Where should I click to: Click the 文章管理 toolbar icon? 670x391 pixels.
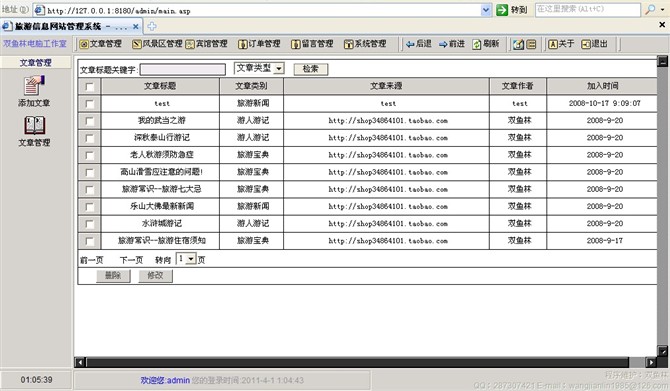84,44
